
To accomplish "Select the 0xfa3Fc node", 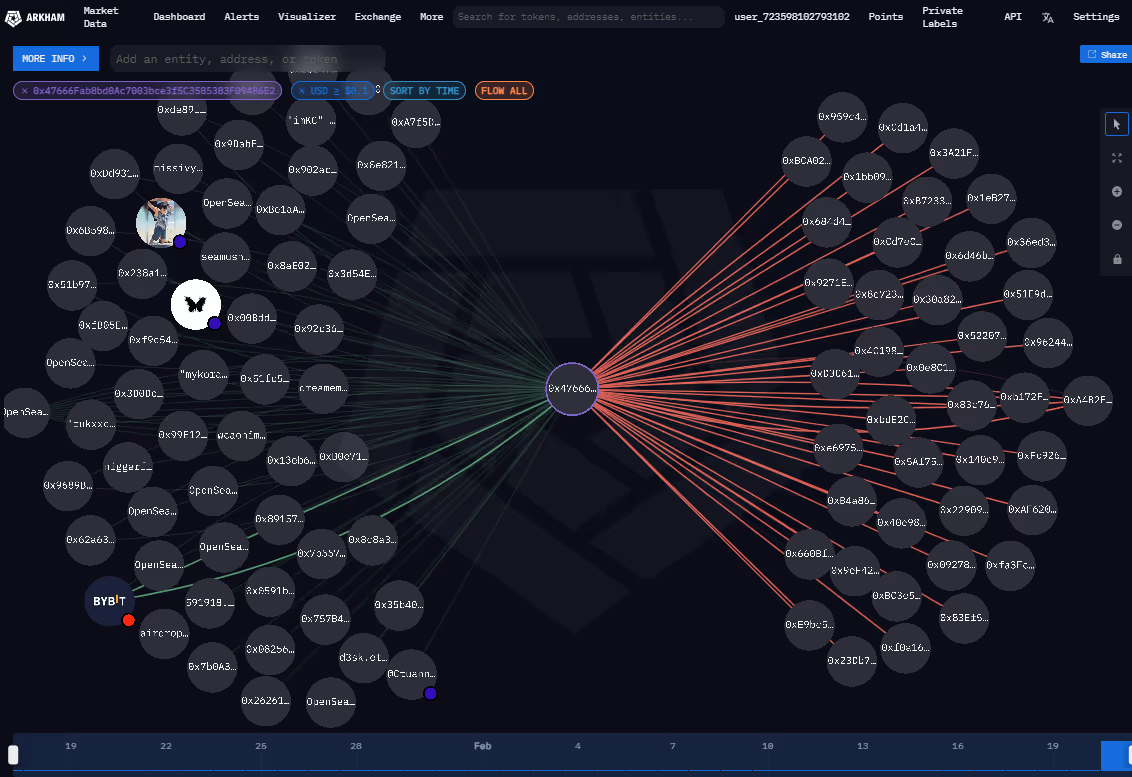I will [1010, 565].
